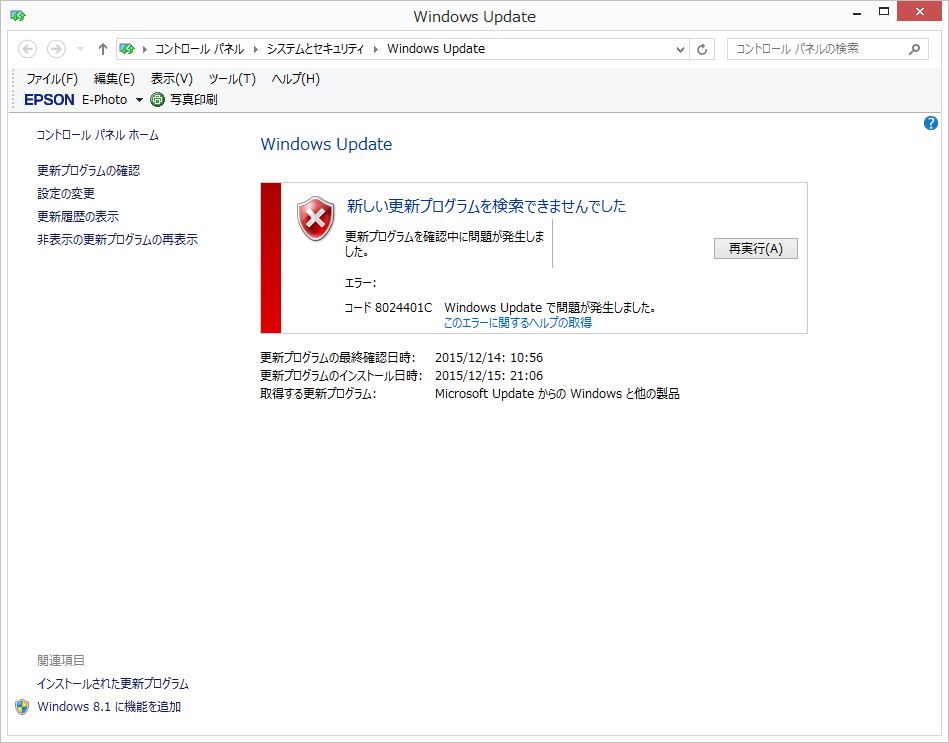This screenshot has width=949, height=743.
Task: Click the EPSON logo in toolbar
Action: (49, 100)
